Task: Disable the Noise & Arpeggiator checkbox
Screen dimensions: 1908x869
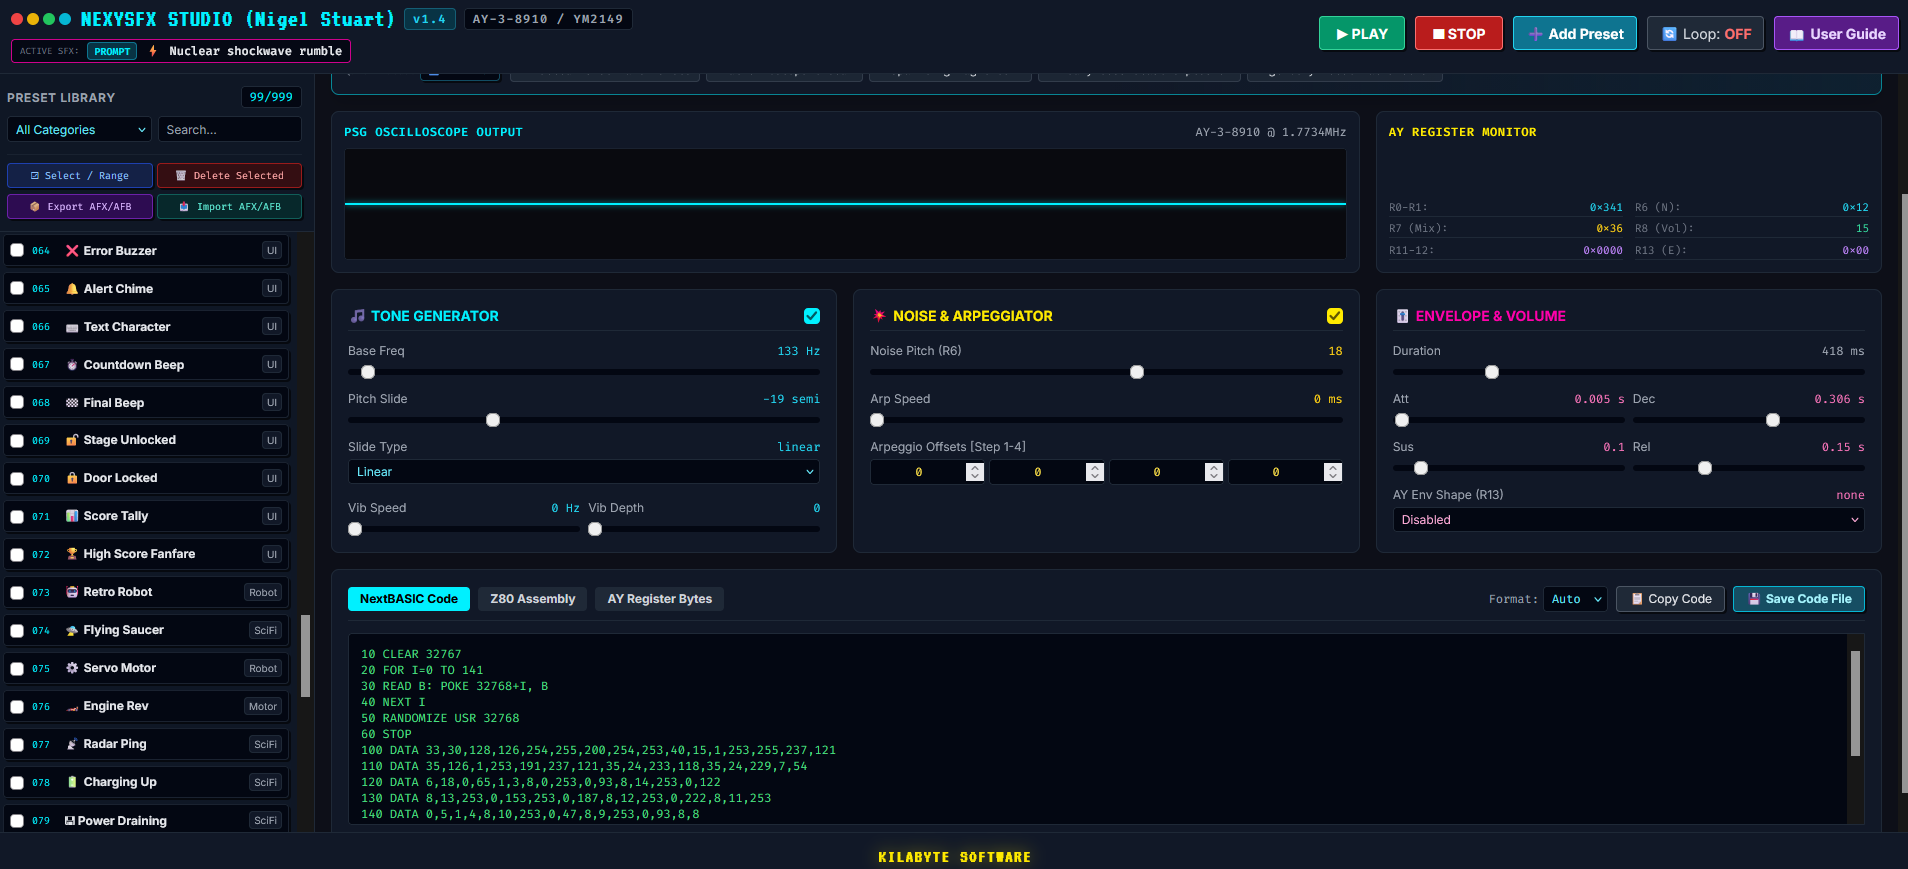Action: point(1335,316)
